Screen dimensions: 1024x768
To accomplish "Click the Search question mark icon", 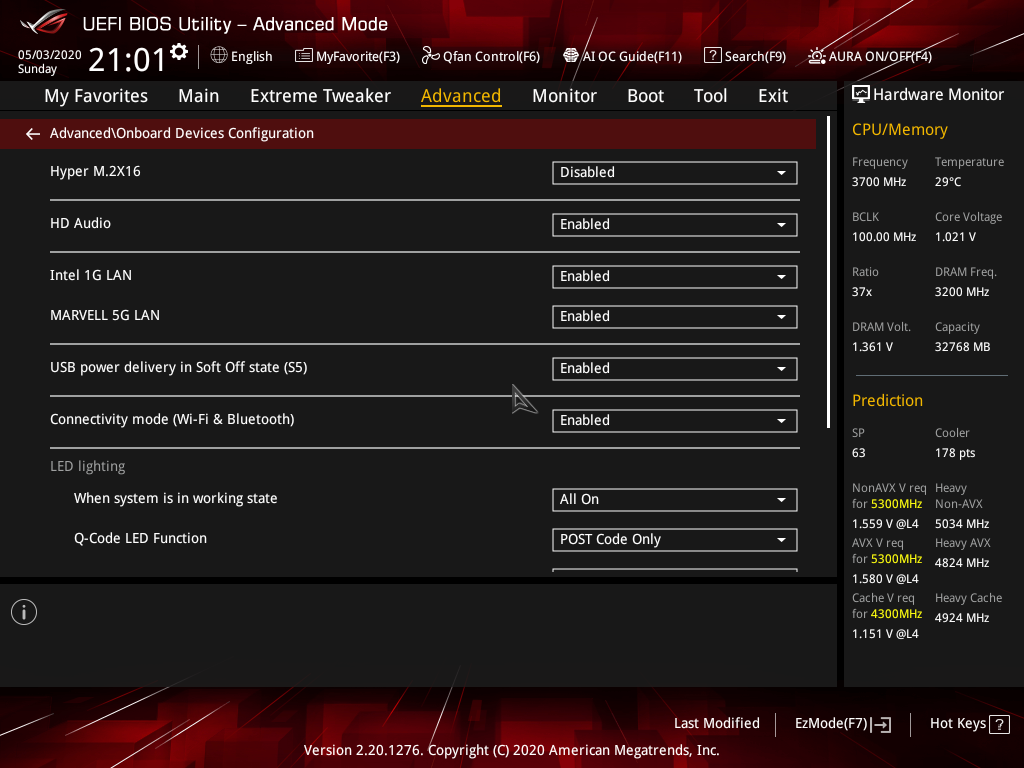I will (x=712, y=56).
